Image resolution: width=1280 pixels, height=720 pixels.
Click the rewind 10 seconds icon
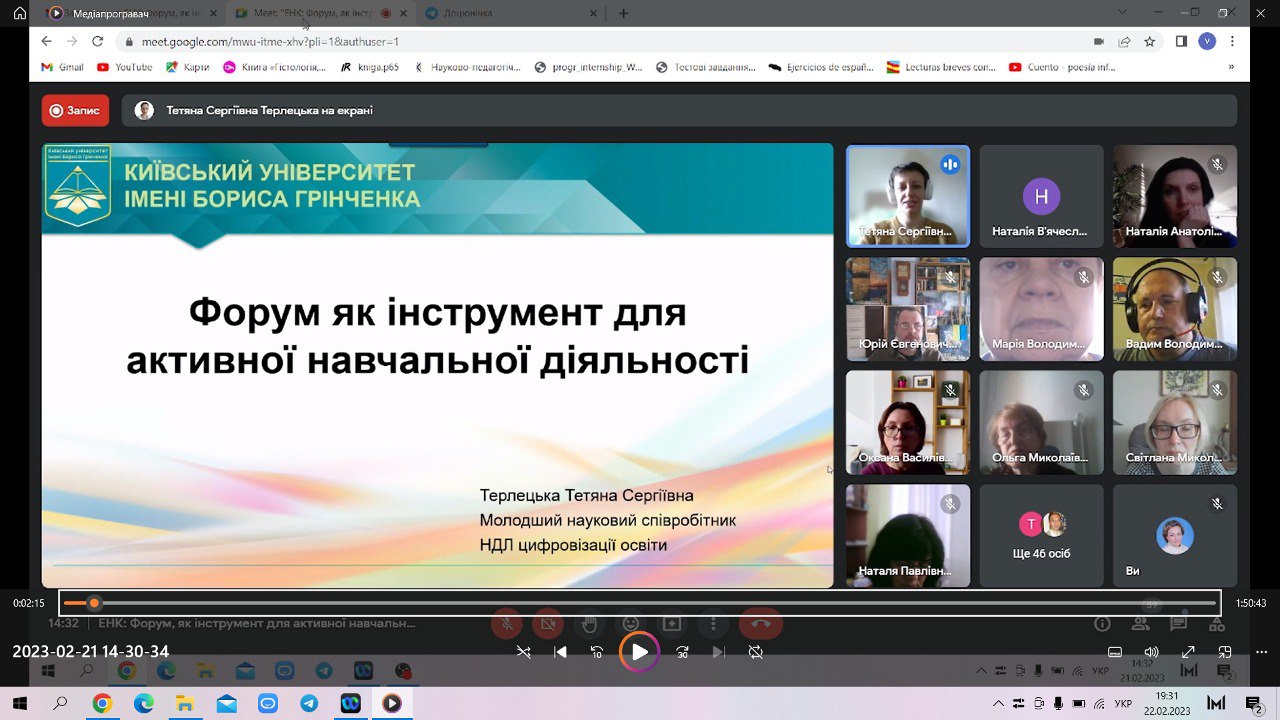point(596,652)
